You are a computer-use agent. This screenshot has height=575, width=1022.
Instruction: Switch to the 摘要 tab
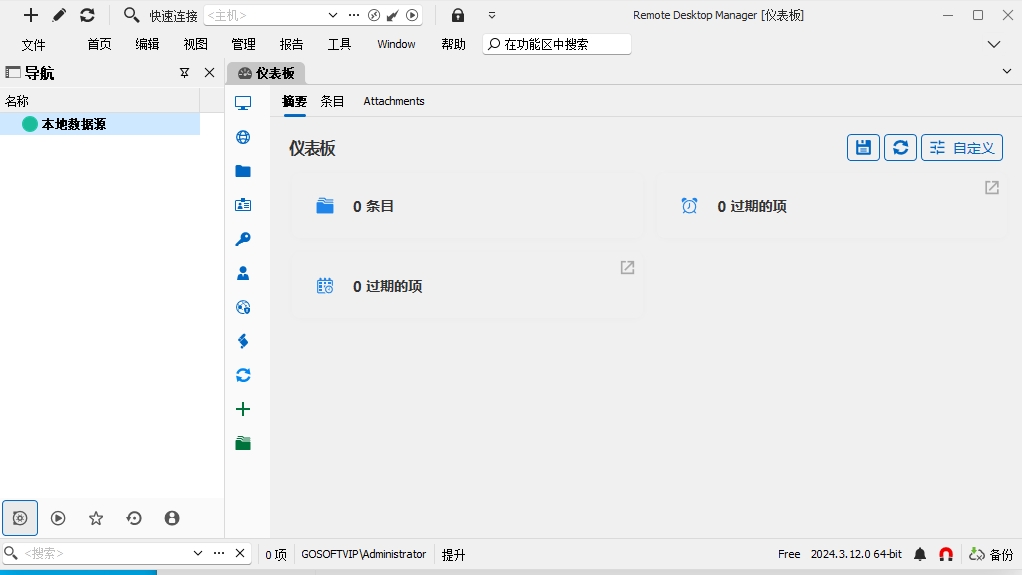295,101
